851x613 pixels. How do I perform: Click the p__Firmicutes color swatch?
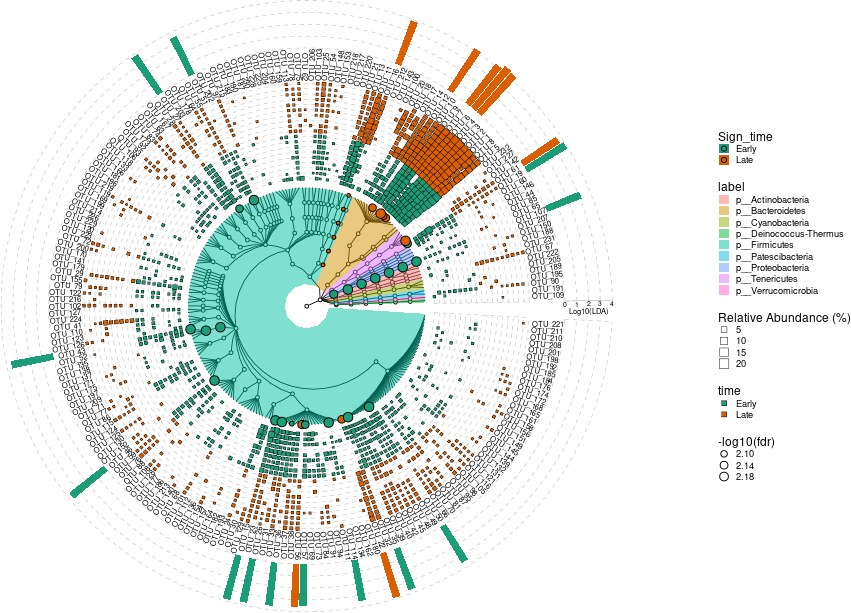click(x=724, y=245)
